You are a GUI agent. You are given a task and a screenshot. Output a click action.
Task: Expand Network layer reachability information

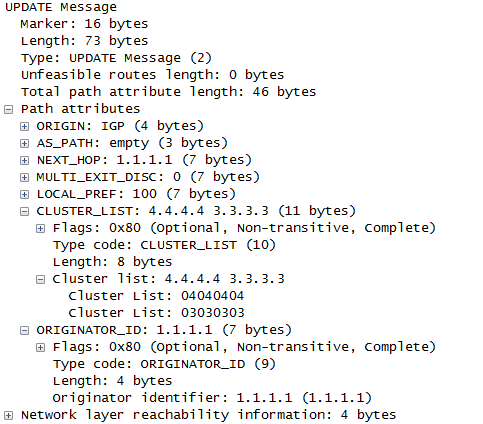tap(9, 415)
